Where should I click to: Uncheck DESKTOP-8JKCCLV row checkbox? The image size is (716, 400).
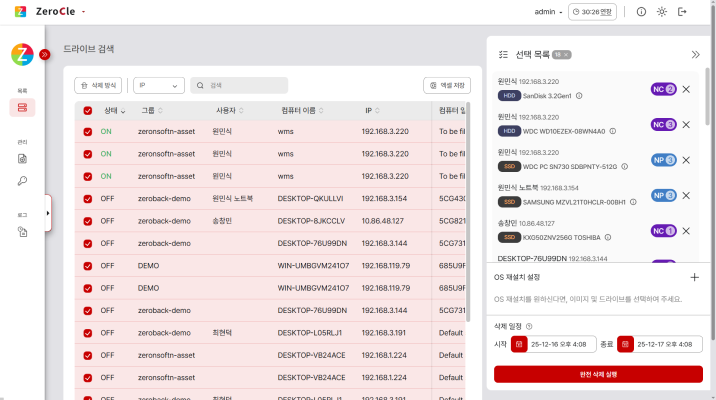pyautogui.click(x=88, y=221)
